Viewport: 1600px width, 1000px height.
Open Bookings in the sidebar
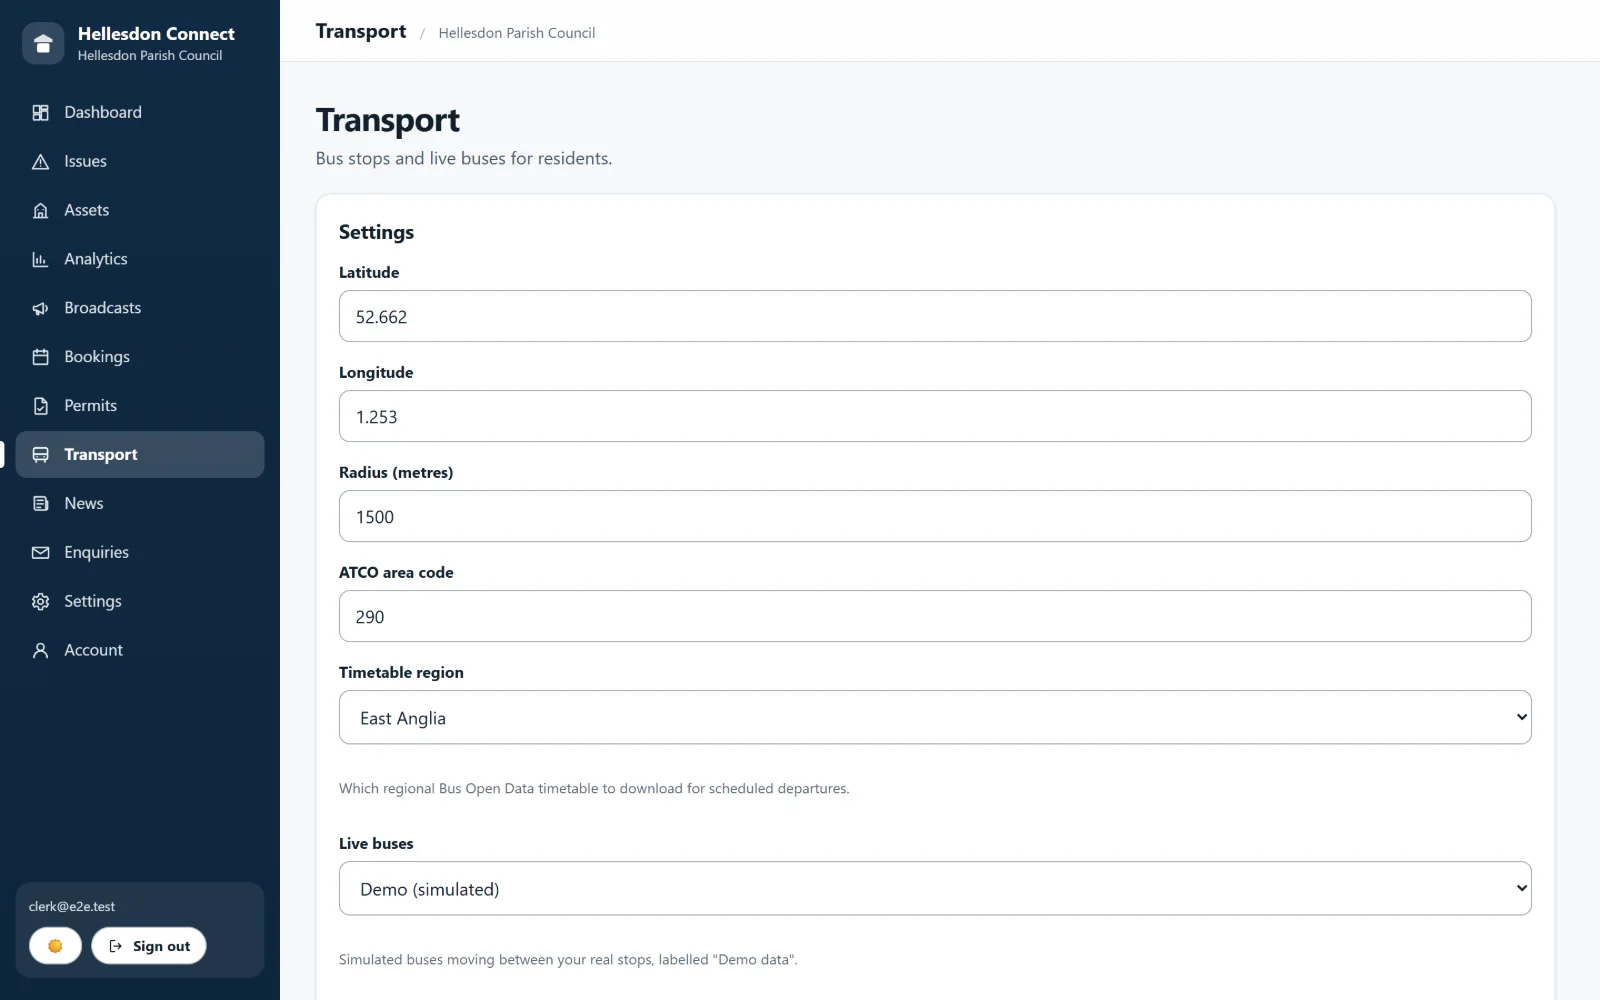point(140,358)
